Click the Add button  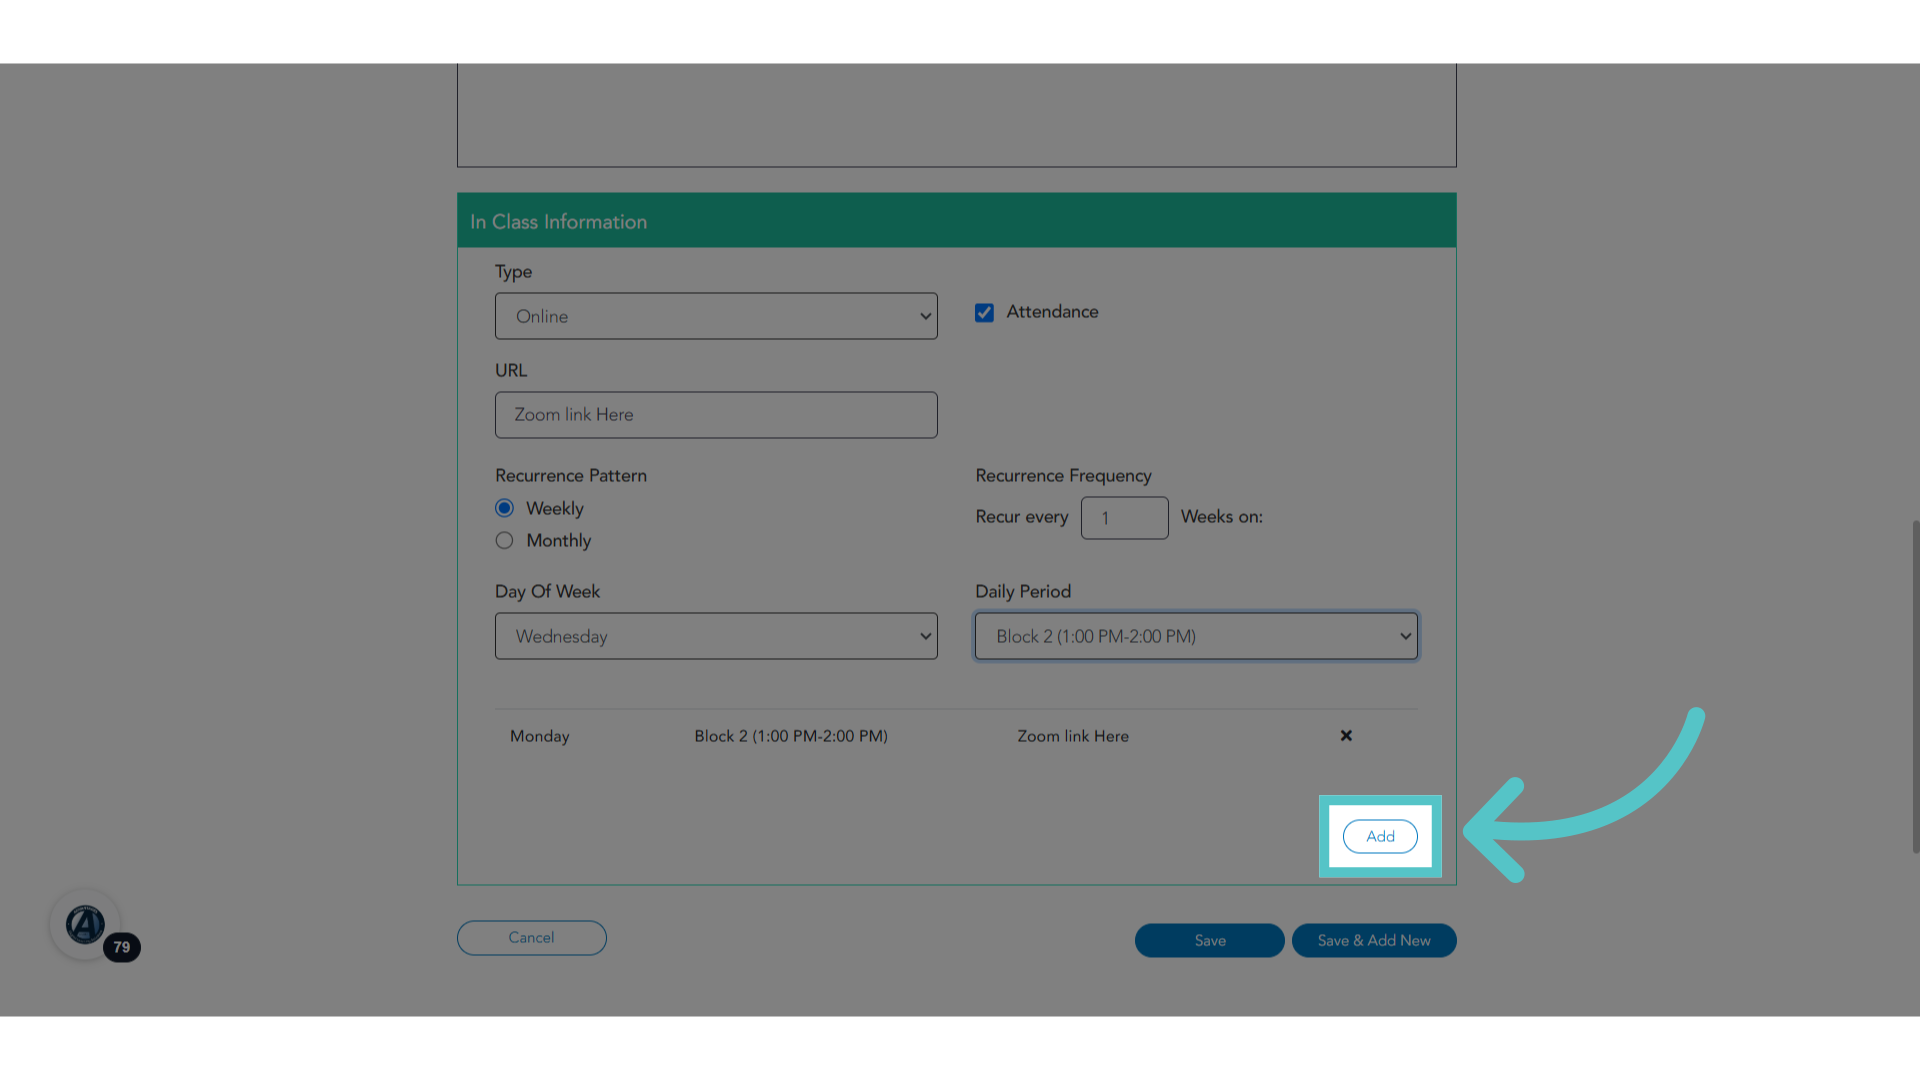pyautogui.click(x=1380, y=836)
